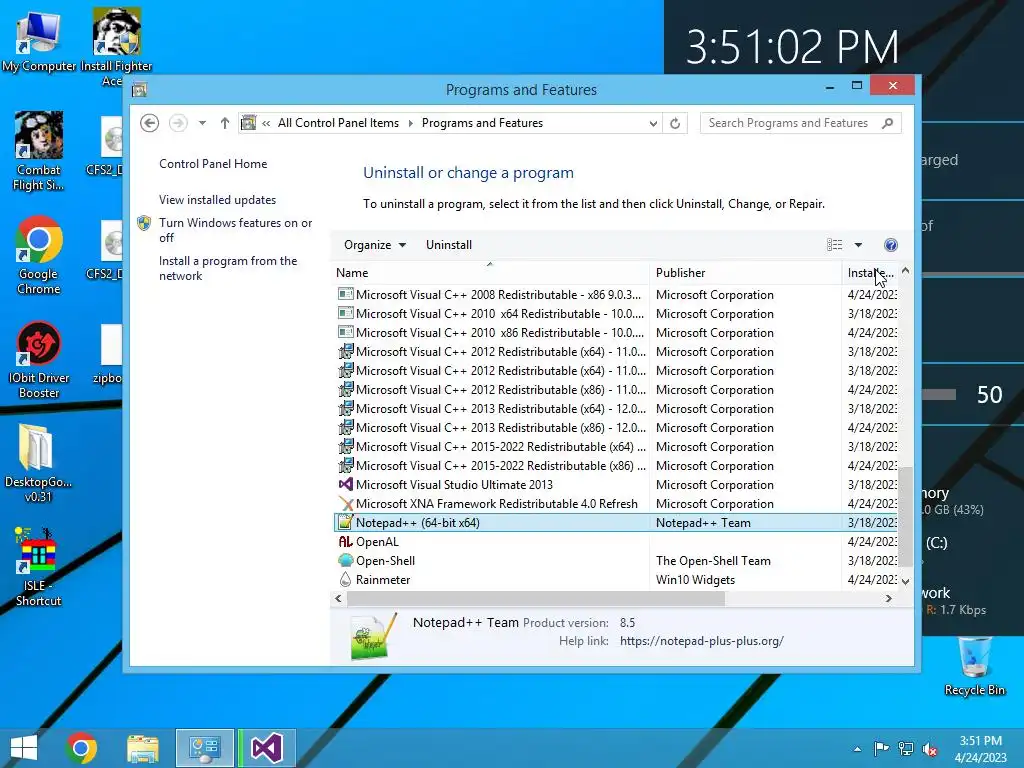1024x768 pixels.
Task: Click All Control Panel Items breadcrumb
Action: tap(338, 123)
